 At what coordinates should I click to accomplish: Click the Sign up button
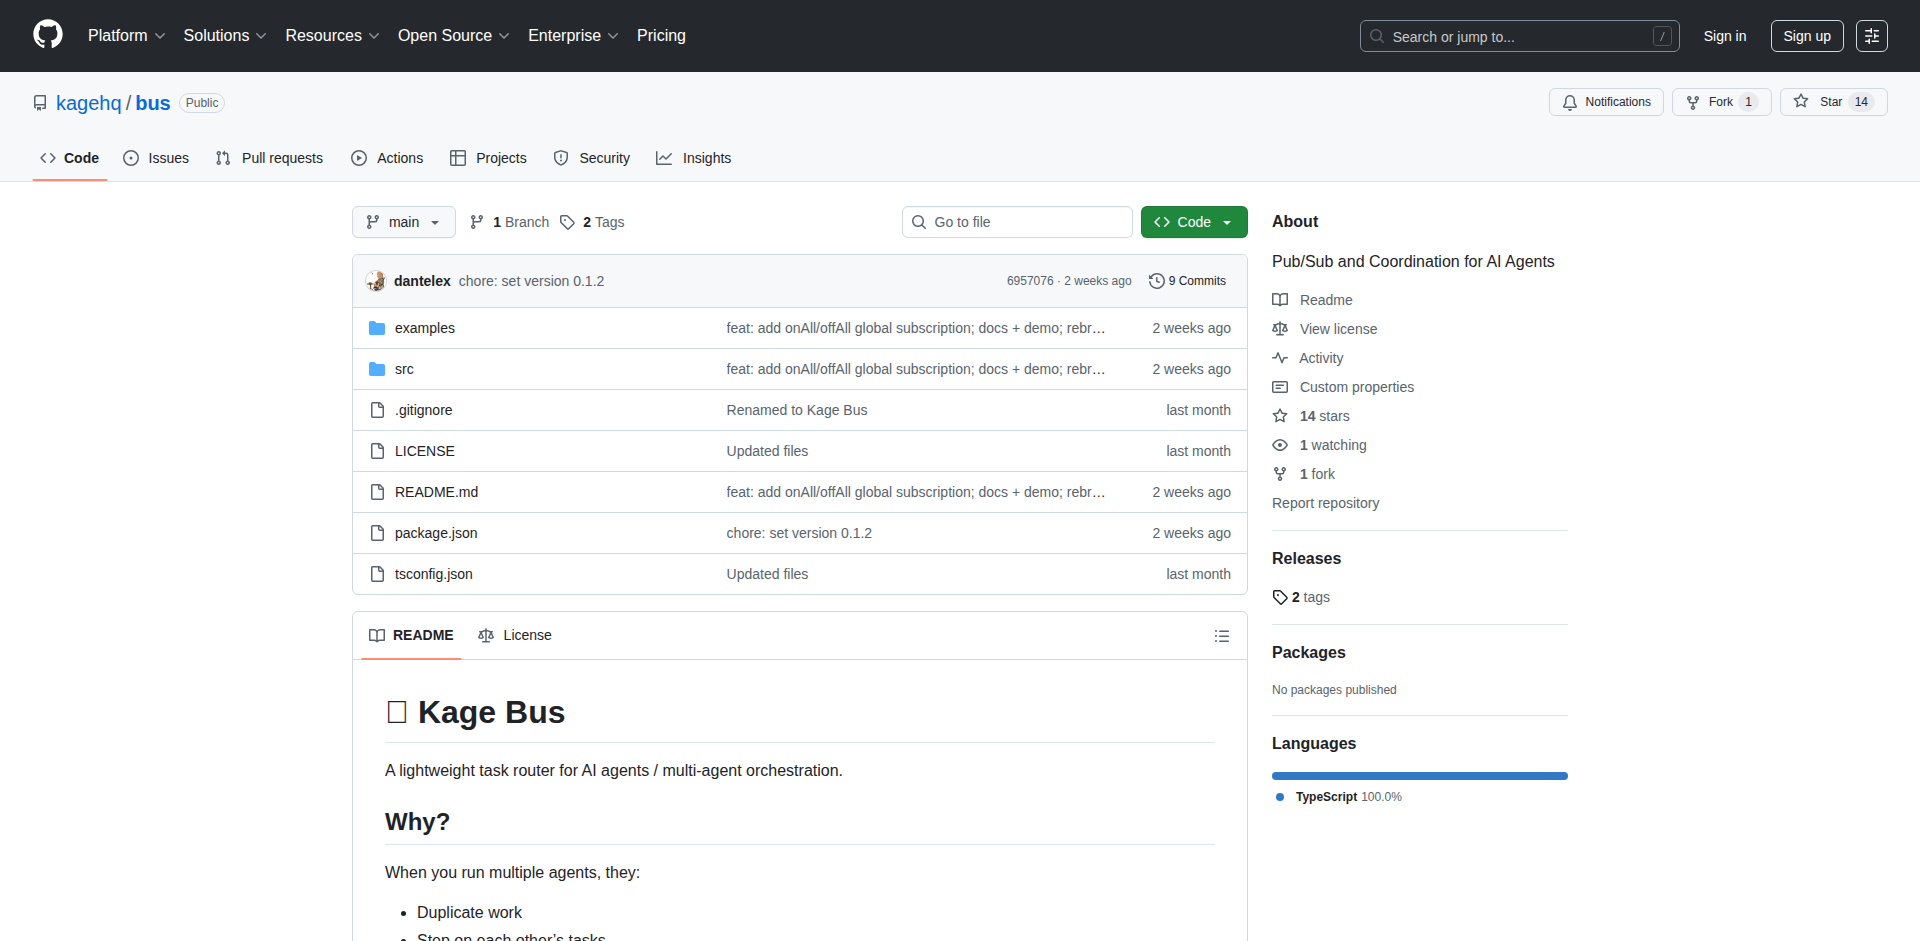pos(1806,36)
